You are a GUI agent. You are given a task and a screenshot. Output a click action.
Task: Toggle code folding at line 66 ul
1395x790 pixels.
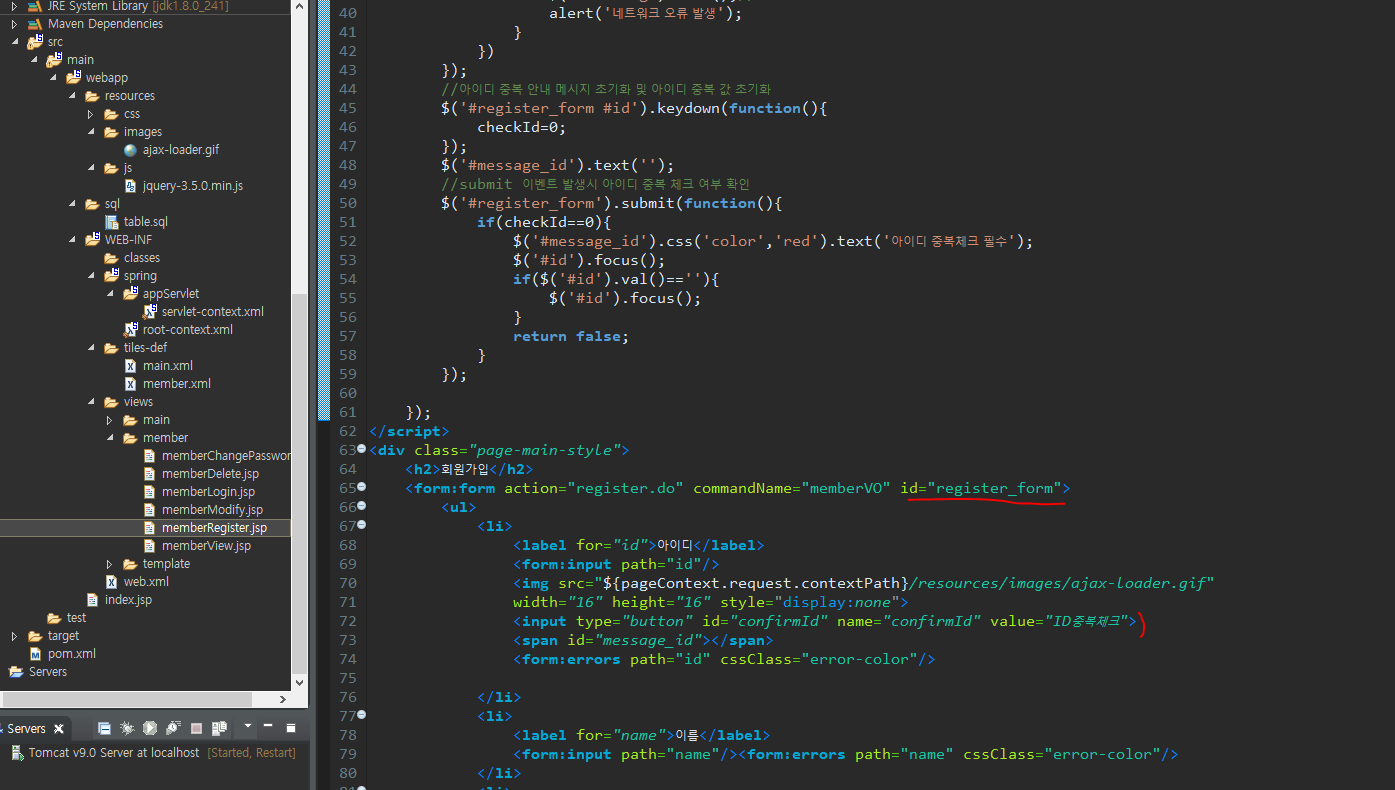362,506
